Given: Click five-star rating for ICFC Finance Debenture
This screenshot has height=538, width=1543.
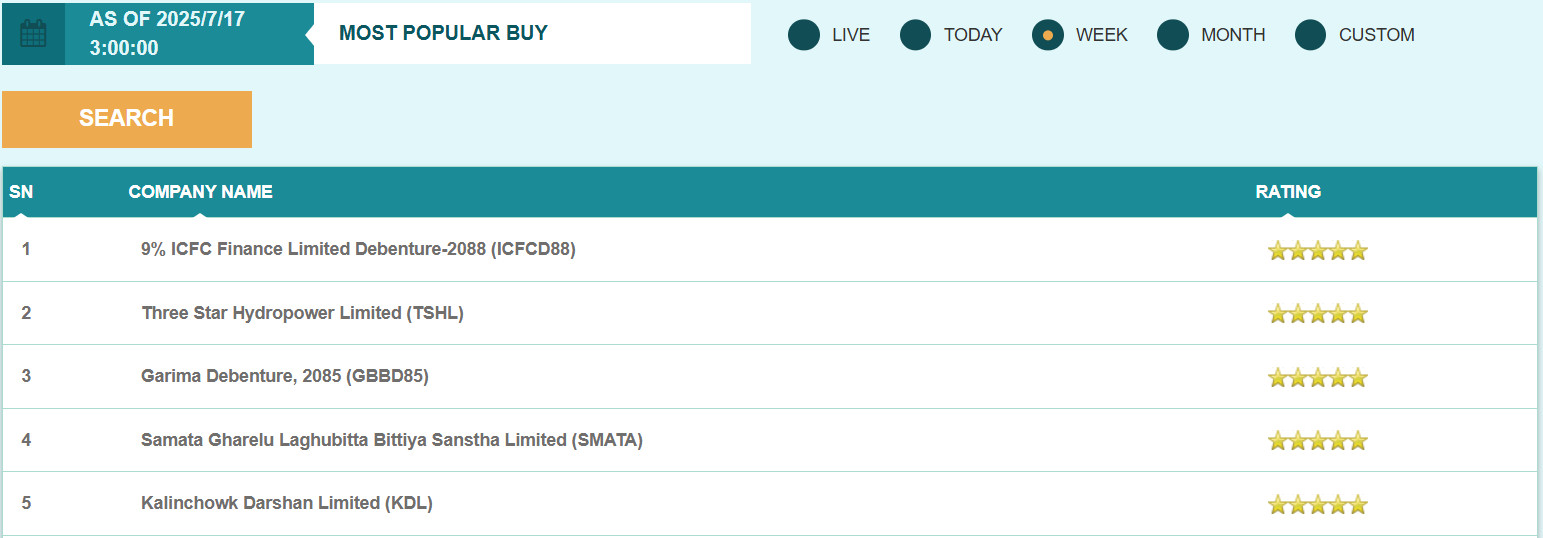Looking at the screenshot, I should (x=1316, y=250).
